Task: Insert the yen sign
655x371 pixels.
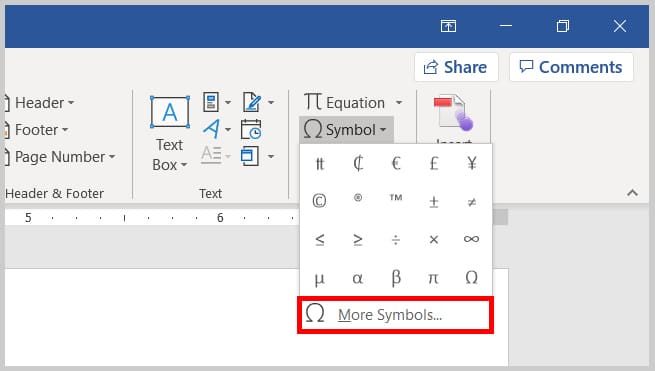Action: tap(472, 163)
